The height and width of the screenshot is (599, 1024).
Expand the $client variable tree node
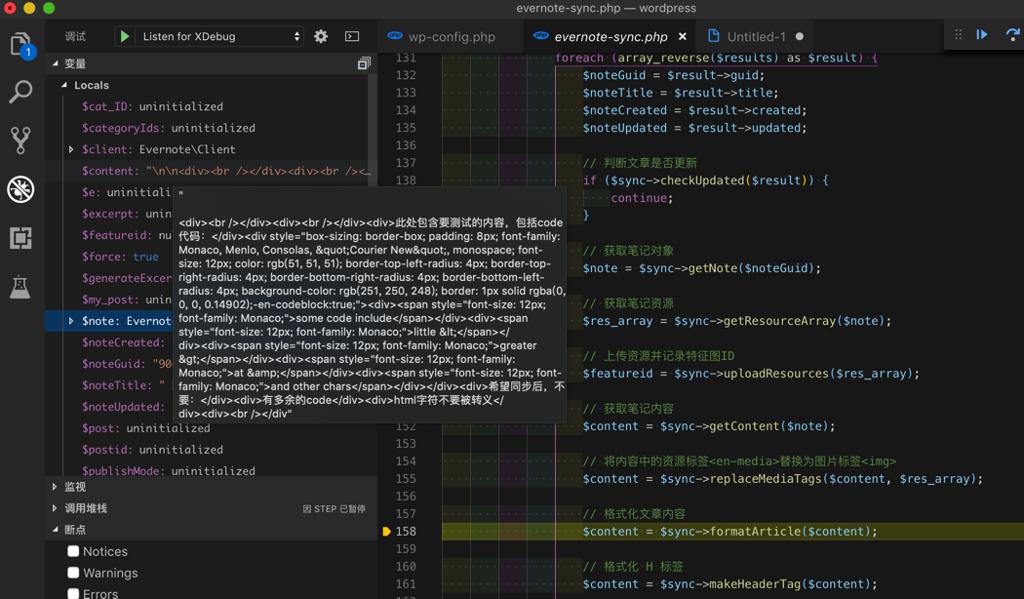tap(71, 150)
